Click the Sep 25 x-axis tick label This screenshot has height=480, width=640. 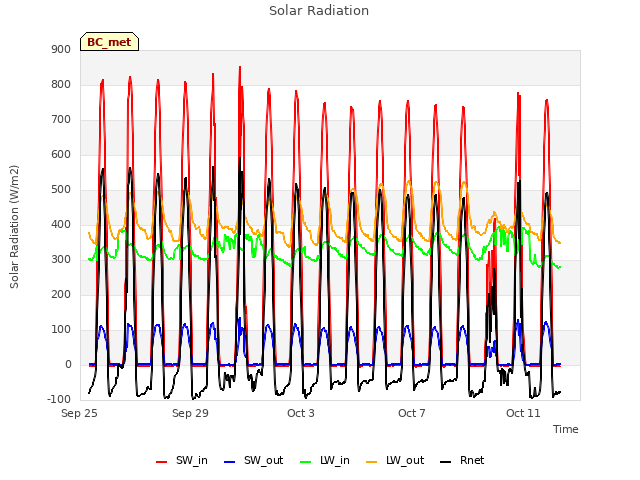pos(80,413)
